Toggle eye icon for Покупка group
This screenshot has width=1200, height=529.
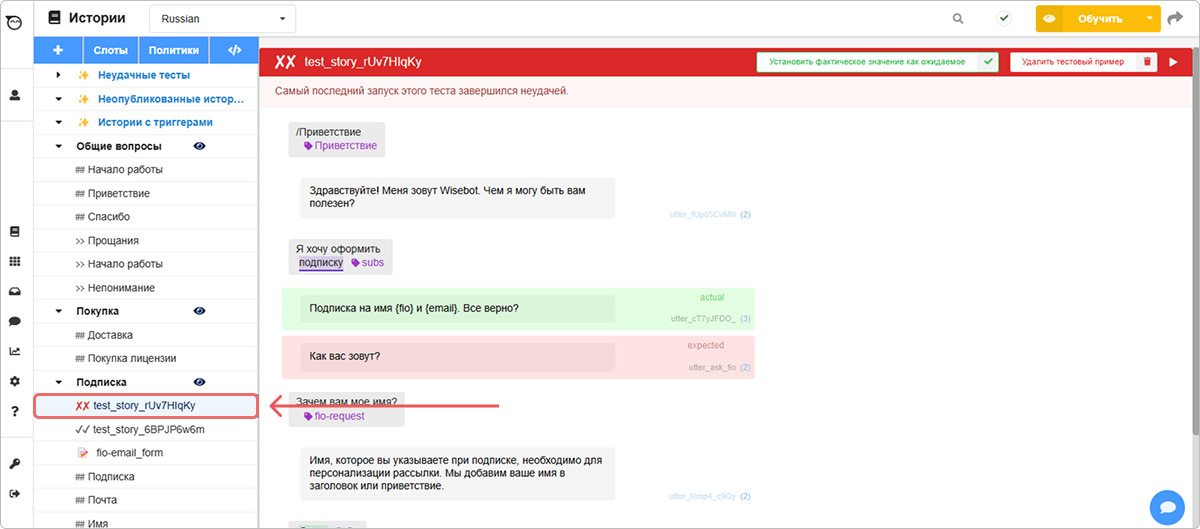pyautogui.click(x=200, y=312)
